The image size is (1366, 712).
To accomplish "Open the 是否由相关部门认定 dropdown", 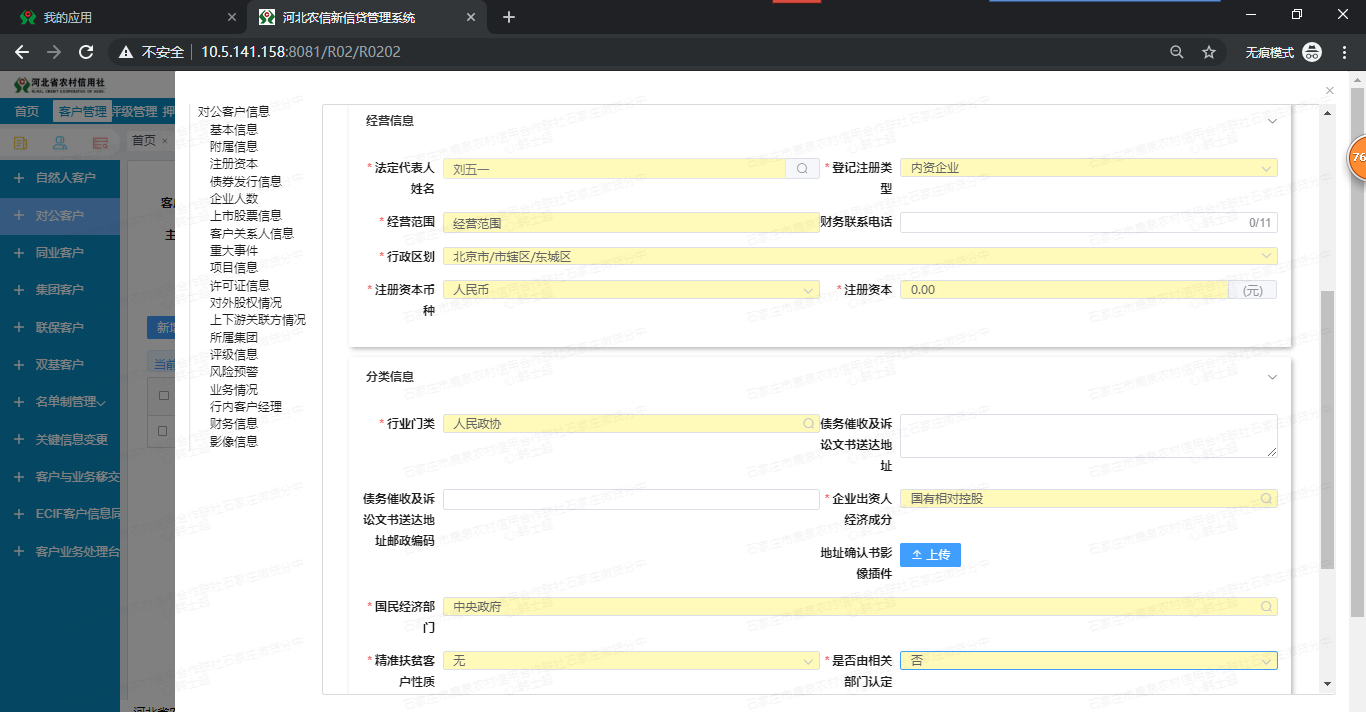I will 1088,661.
